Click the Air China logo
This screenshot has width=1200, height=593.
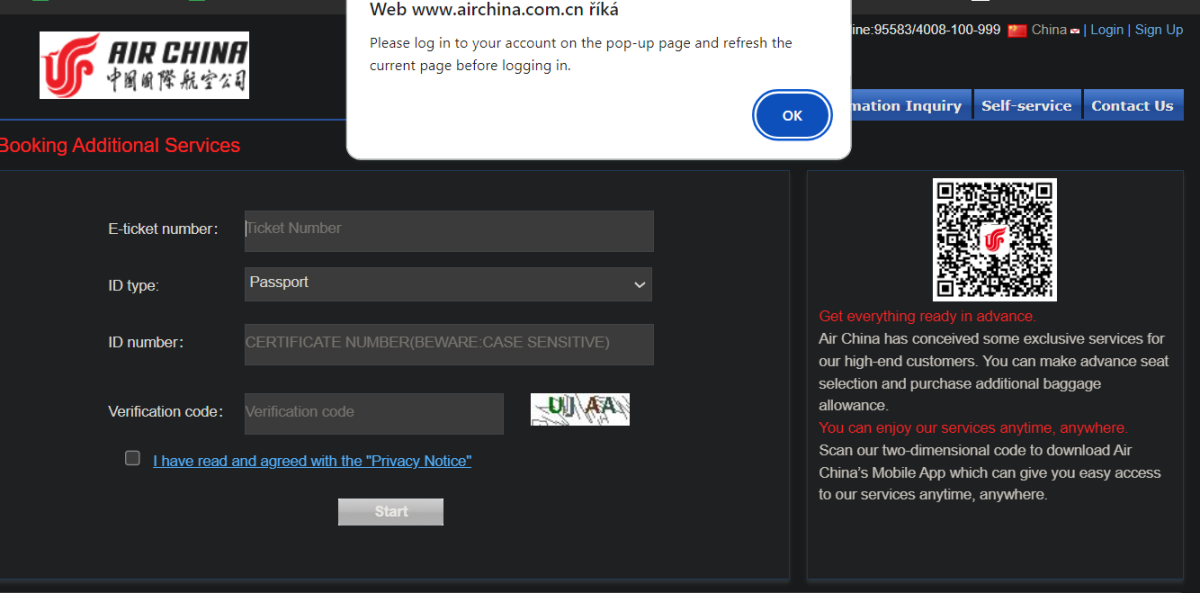pos(144,65)
